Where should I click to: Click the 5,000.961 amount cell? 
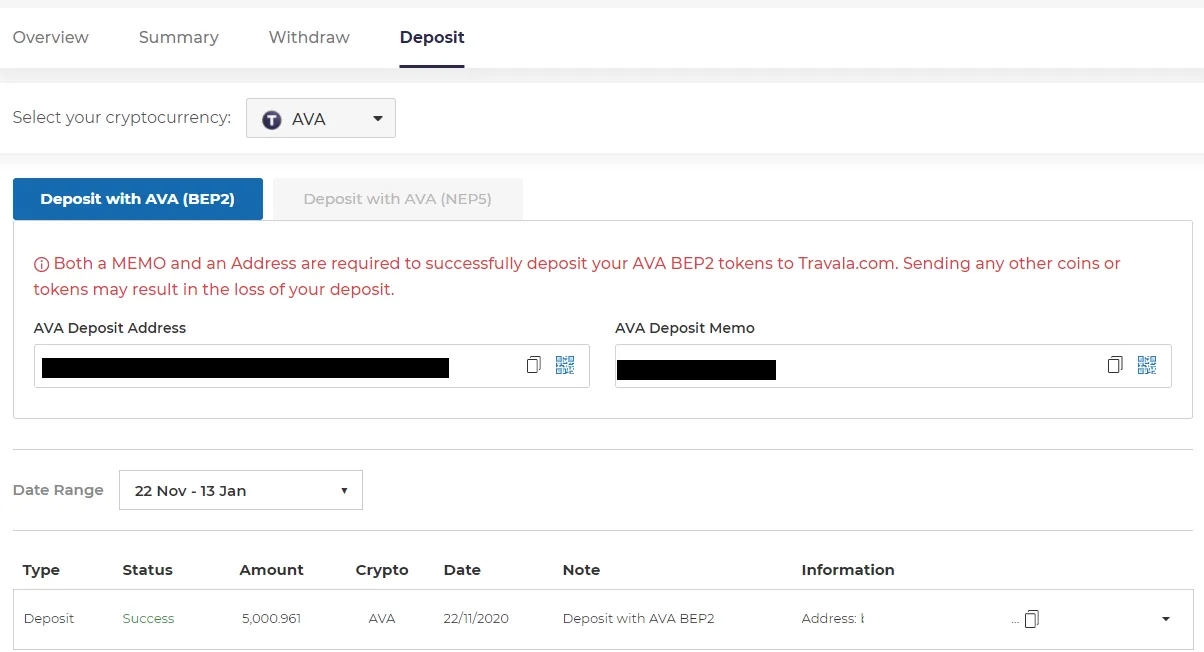271,619
